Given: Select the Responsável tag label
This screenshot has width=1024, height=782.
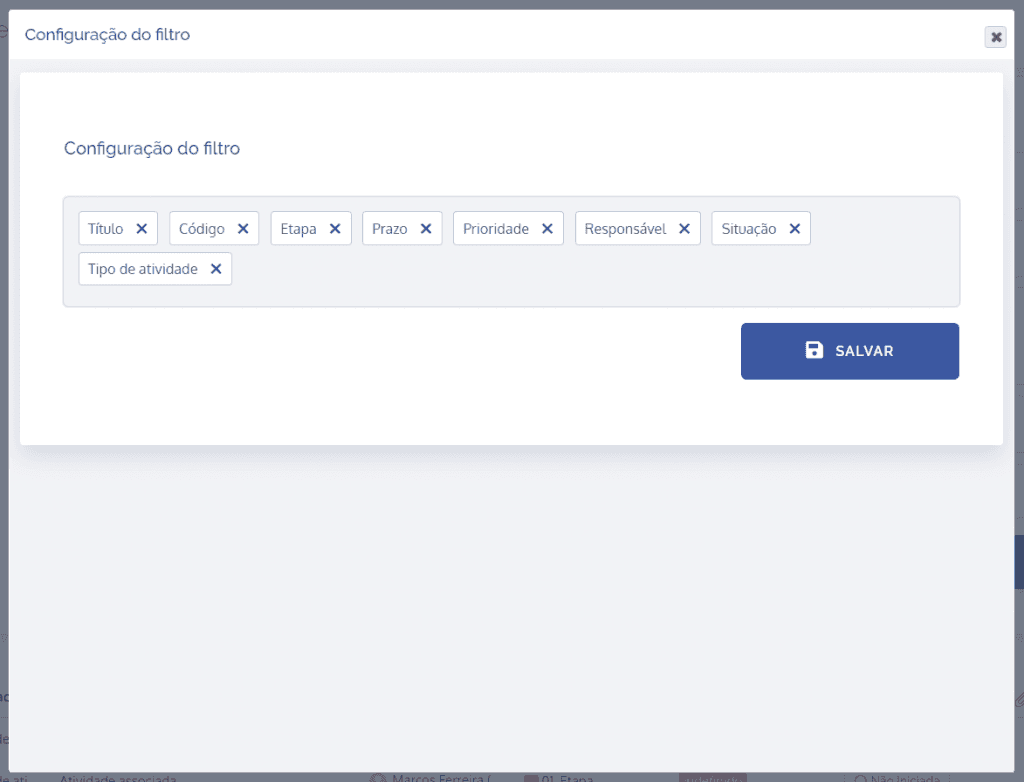Looking at the screenshot, I should click(x=625, y=229).
